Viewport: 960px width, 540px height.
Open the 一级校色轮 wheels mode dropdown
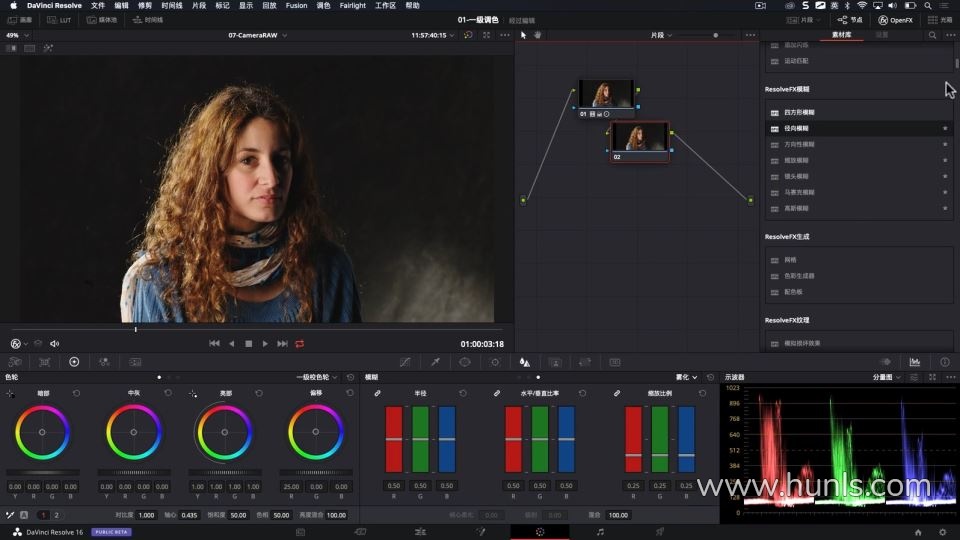click(317, 378)
